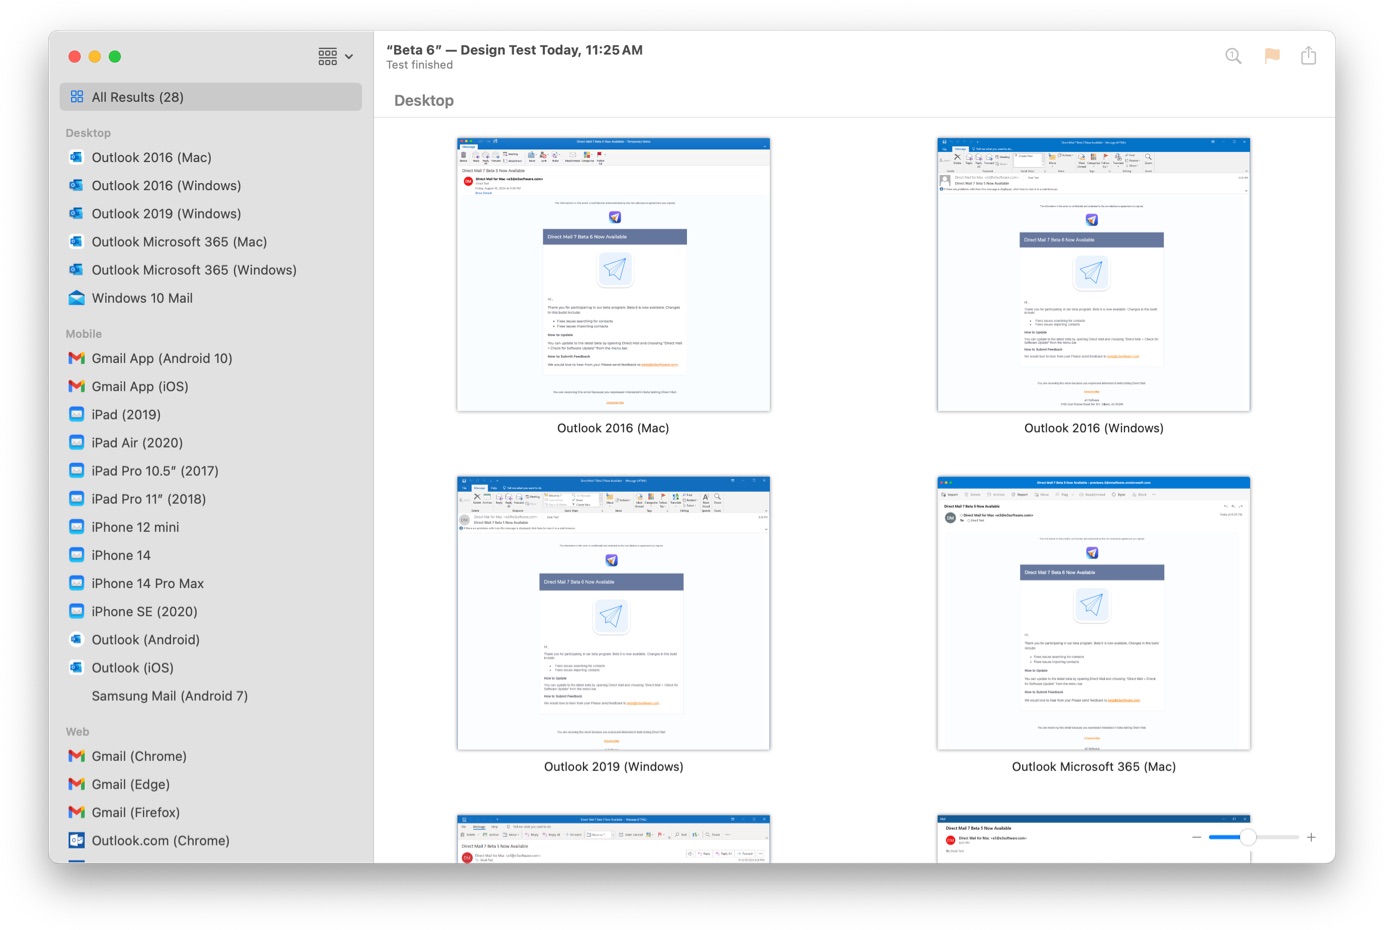
Task: Click the share icon in toolbar
Action: click(x=1308, y=55)
